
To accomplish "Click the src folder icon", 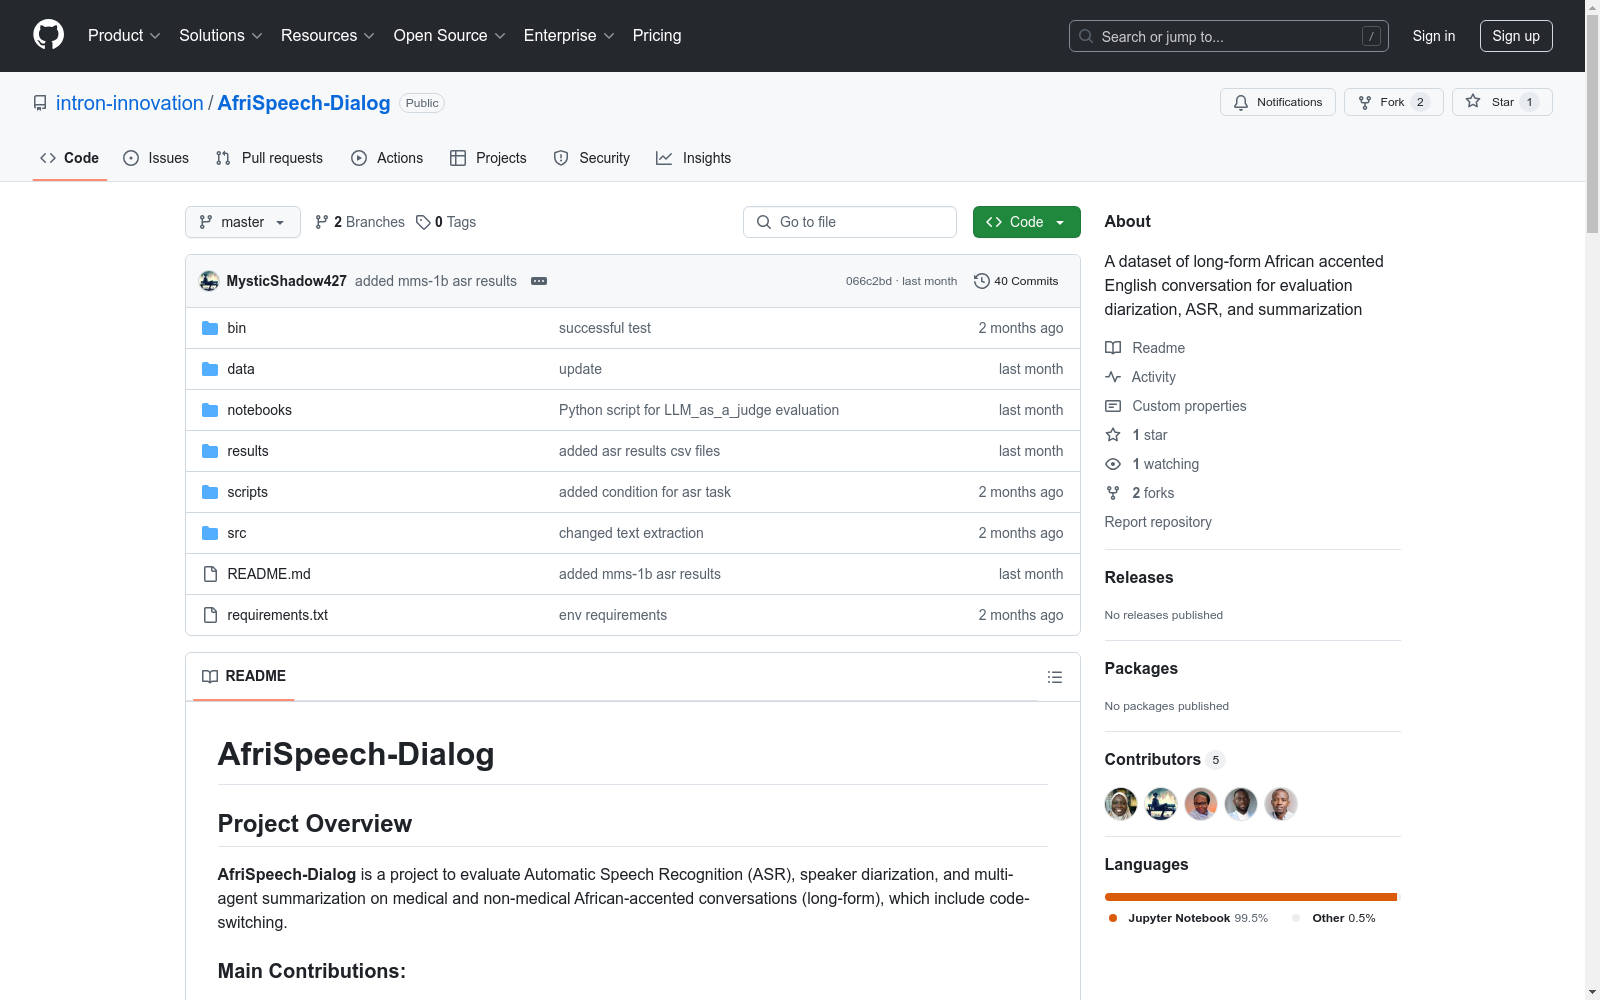I will (210, 533).
